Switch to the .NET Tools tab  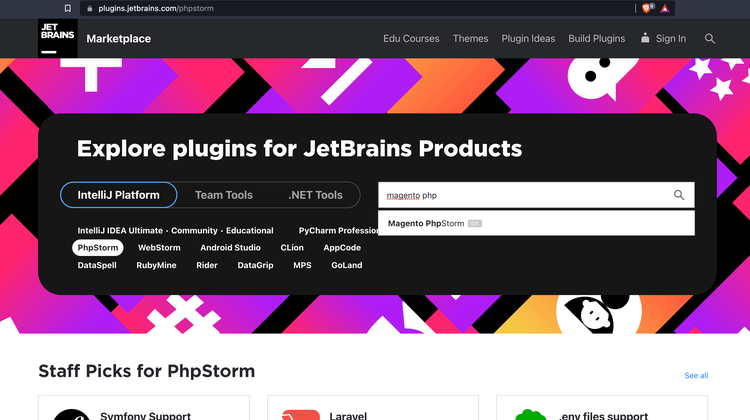(315, 195)
